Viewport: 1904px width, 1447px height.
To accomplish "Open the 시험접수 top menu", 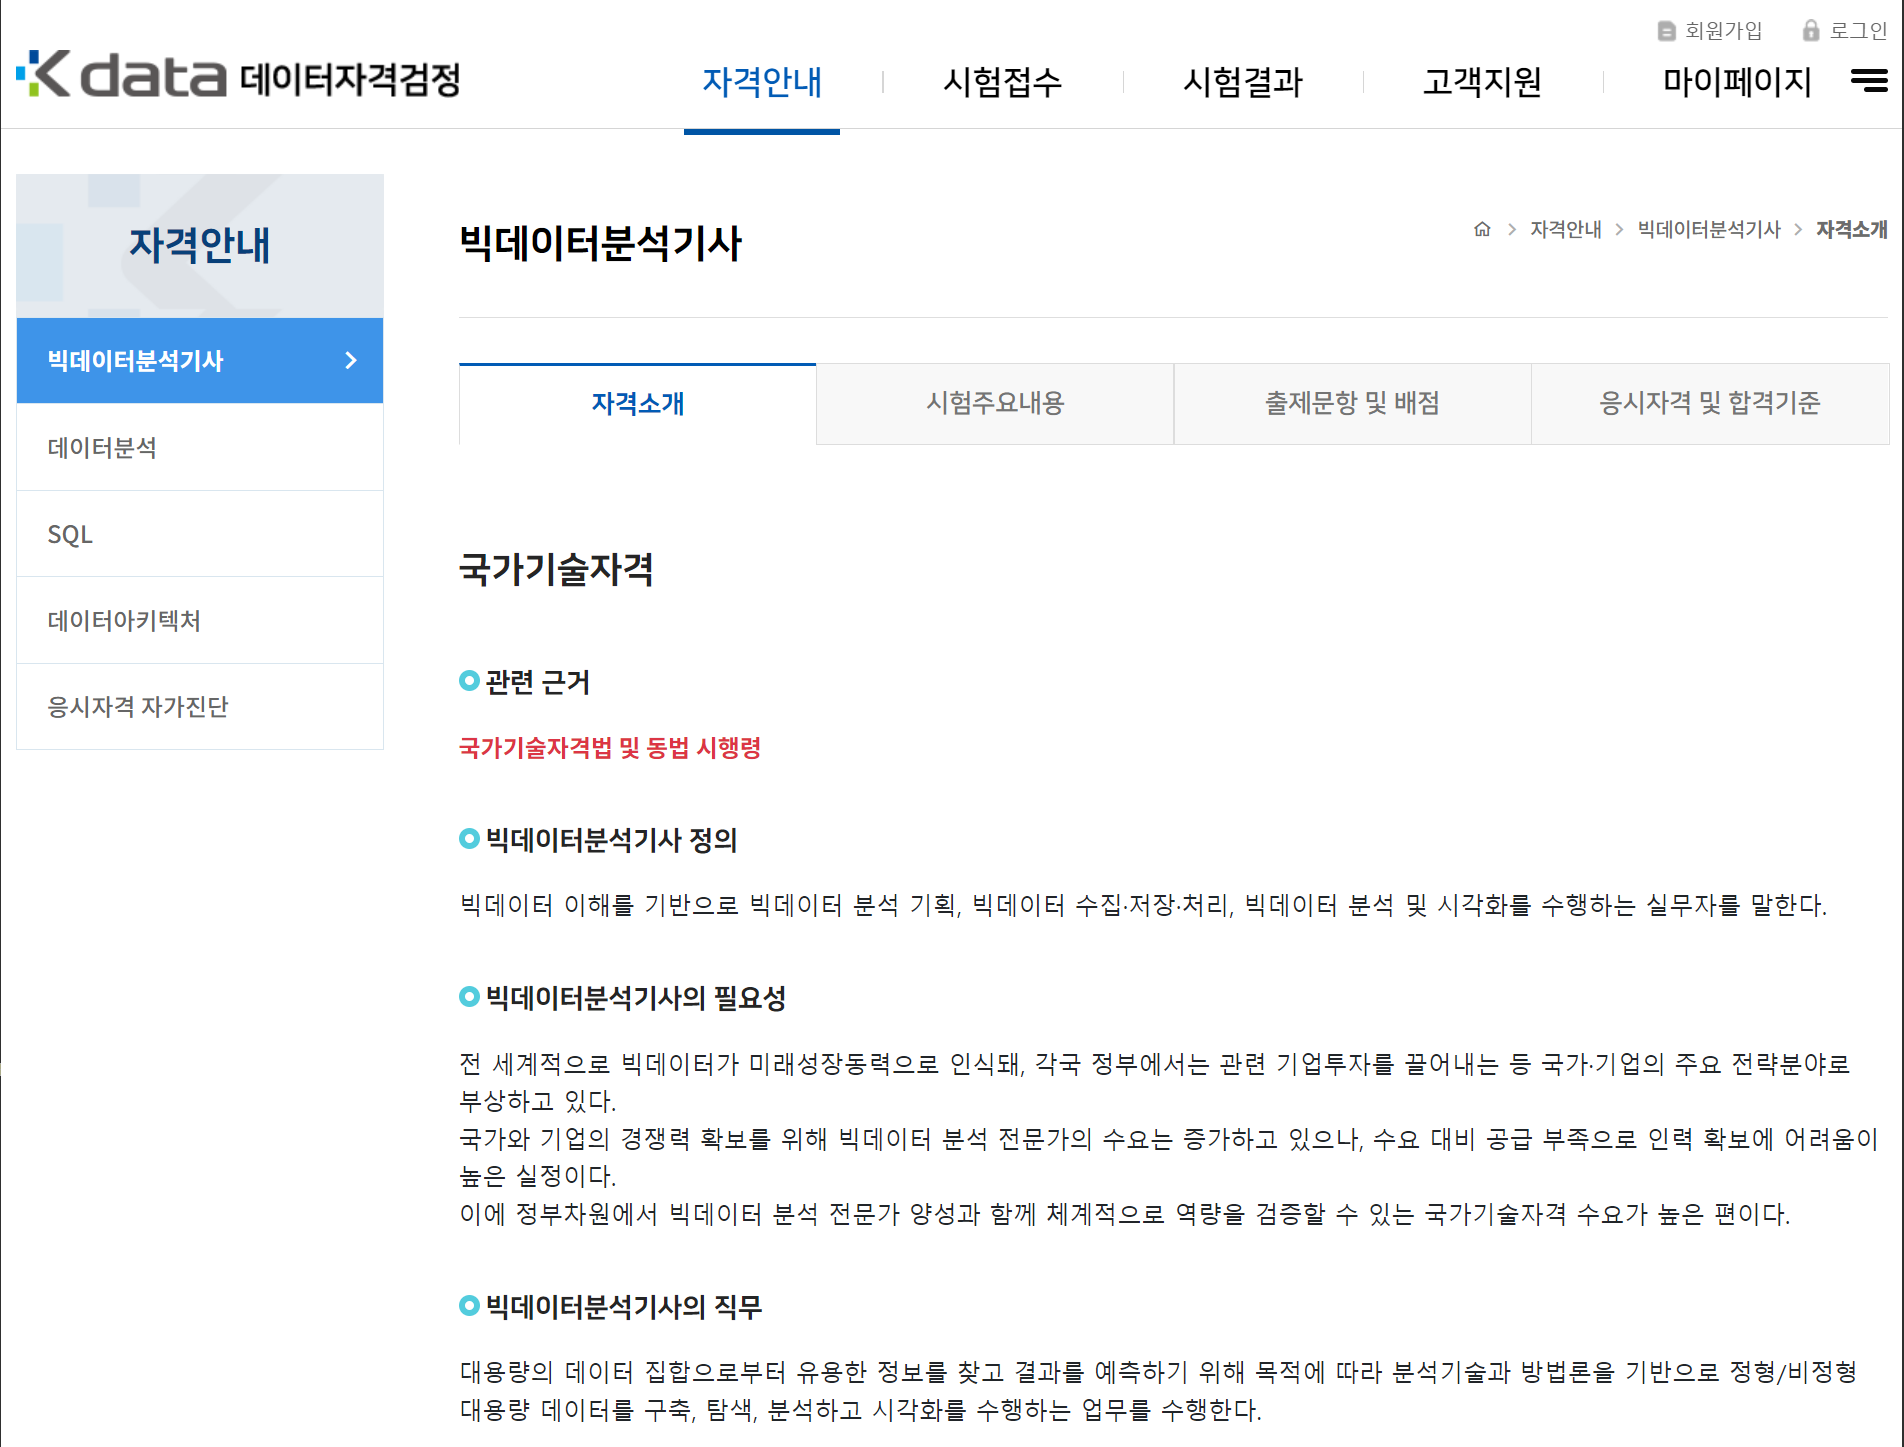I will pos(1002,82).
